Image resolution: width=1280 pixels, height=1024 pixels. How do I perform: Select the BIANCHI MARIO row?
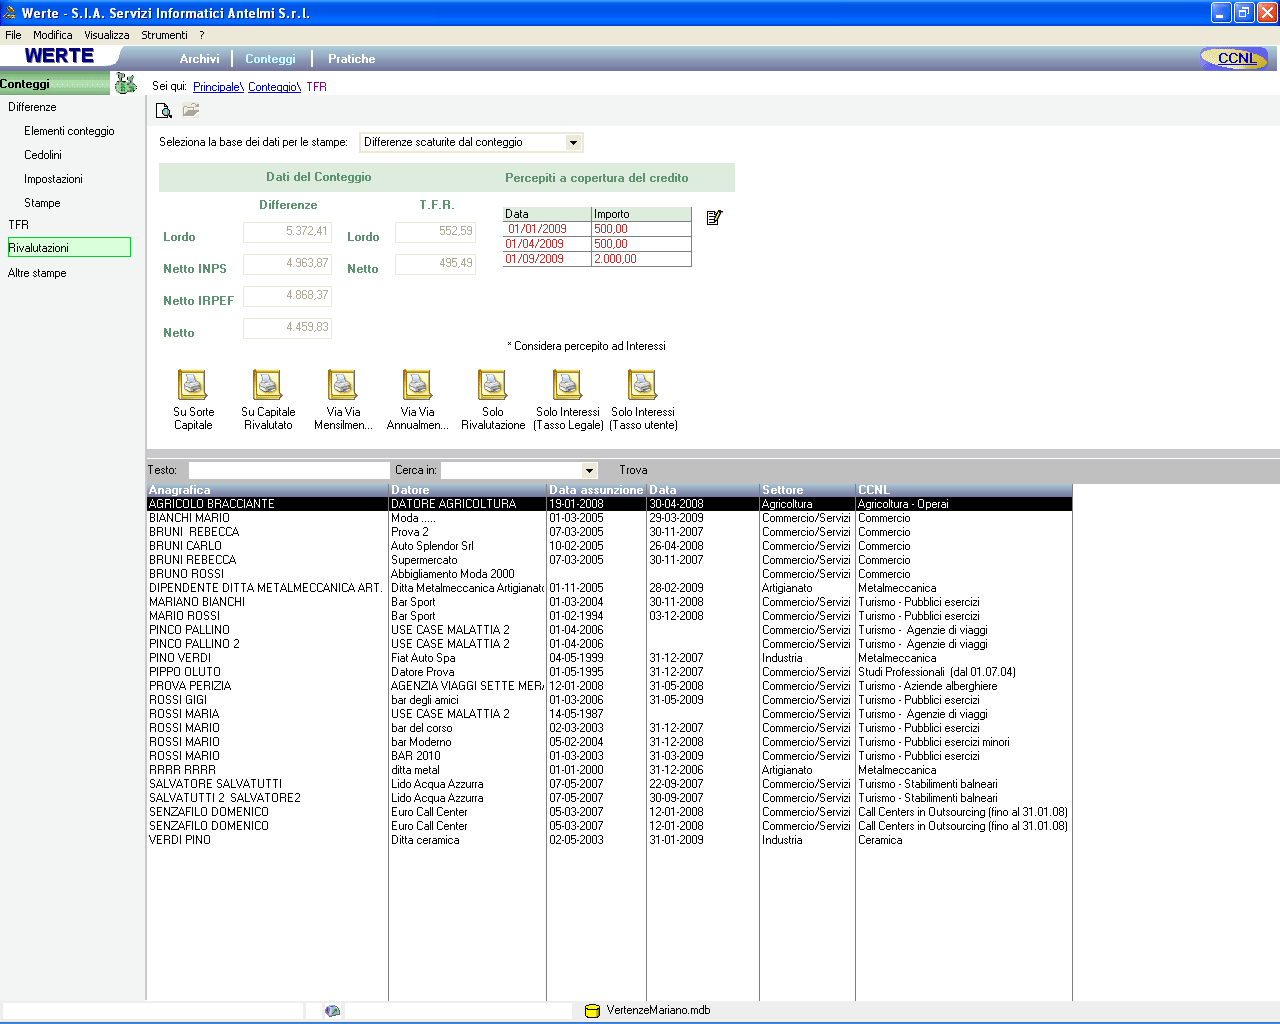pyautogui.click(x=609, y=518)
